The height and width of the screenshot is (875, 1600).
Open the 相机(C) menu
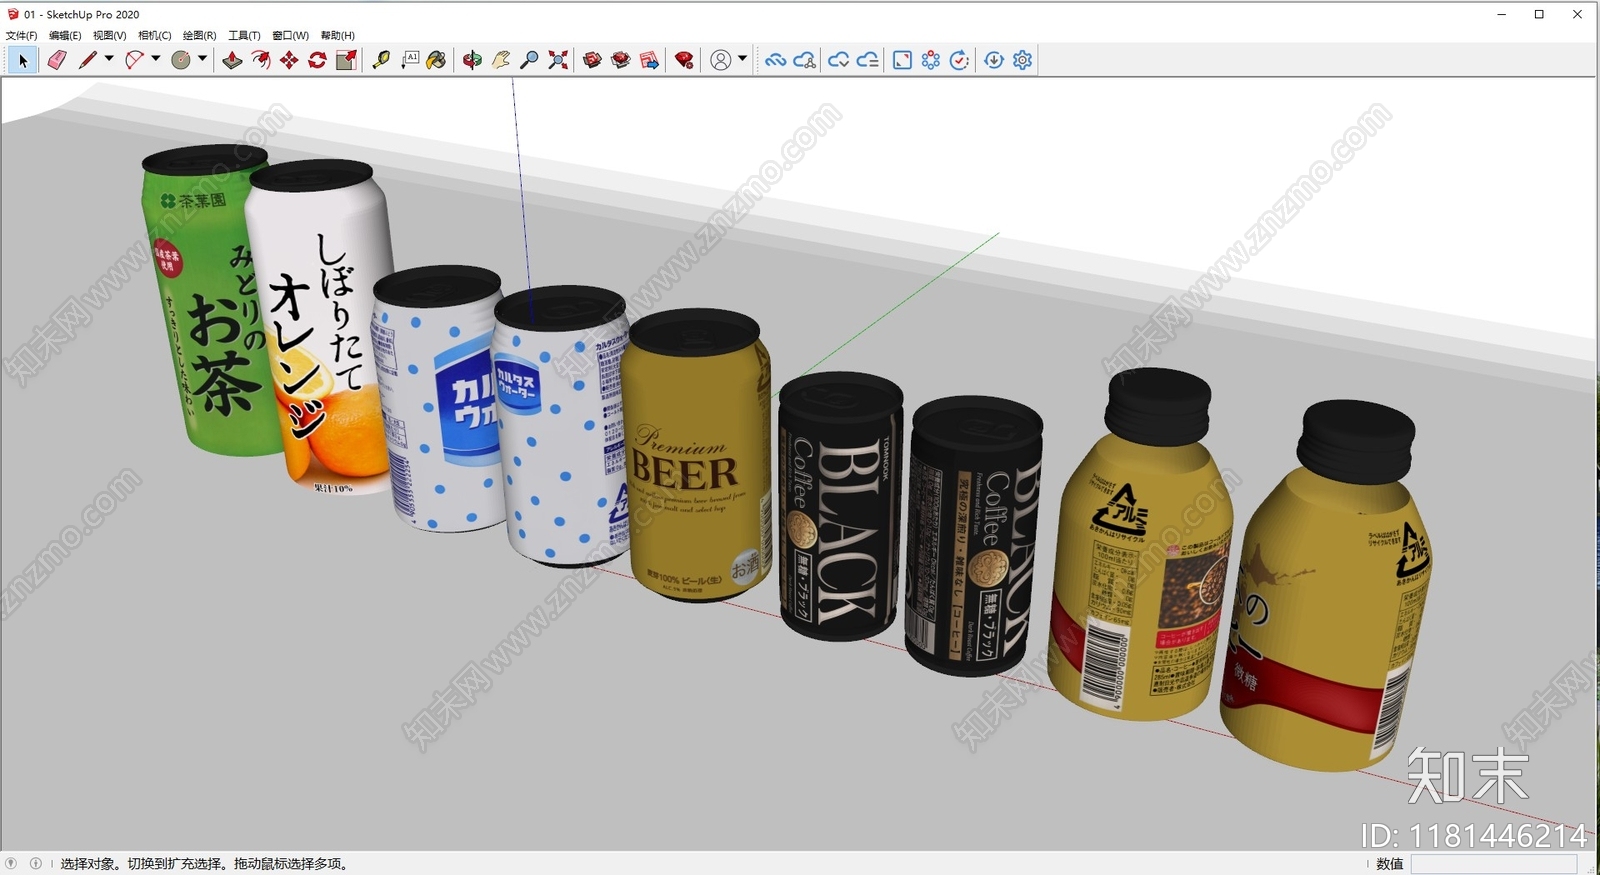155,35
